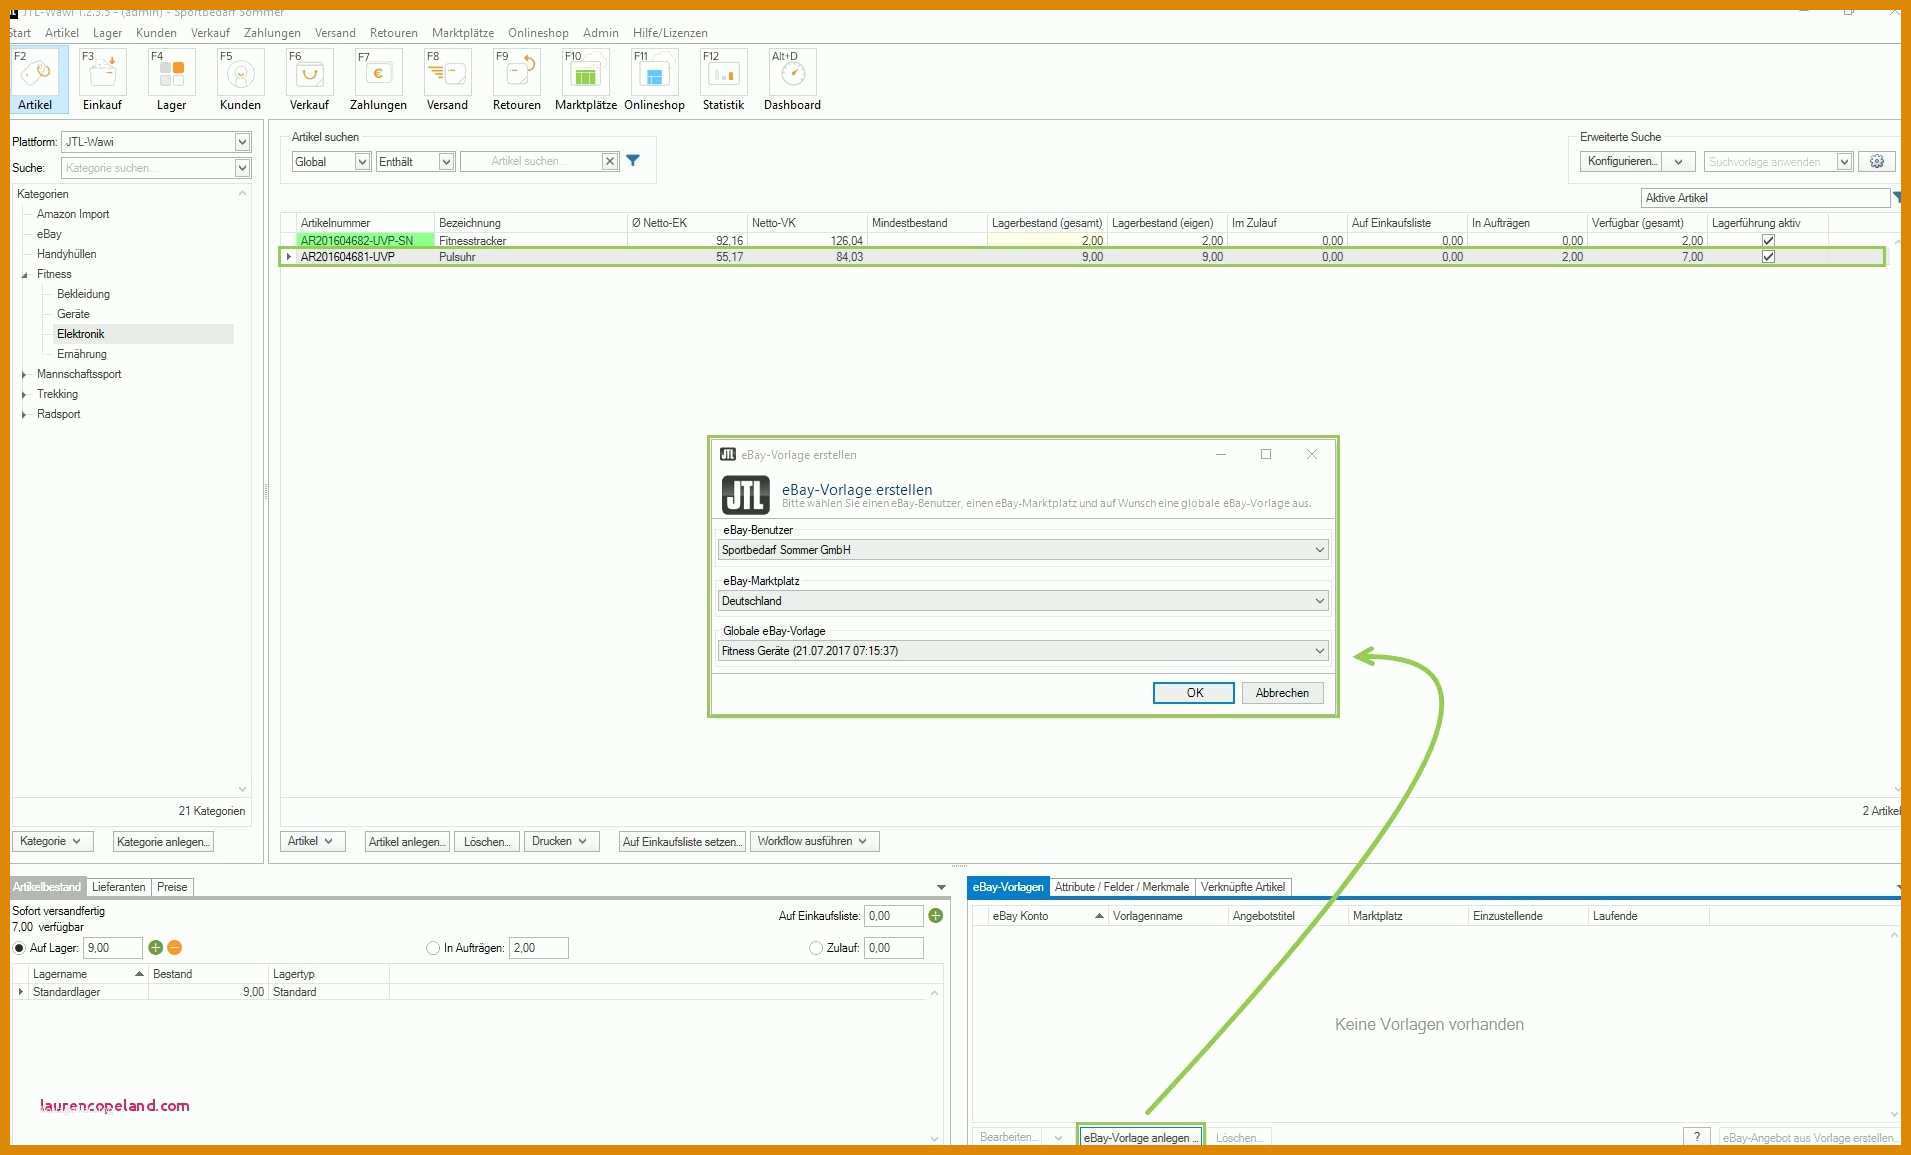1911x1155 pixels.
Task: Sort by the Netto-VK column header
Action: 806,223
